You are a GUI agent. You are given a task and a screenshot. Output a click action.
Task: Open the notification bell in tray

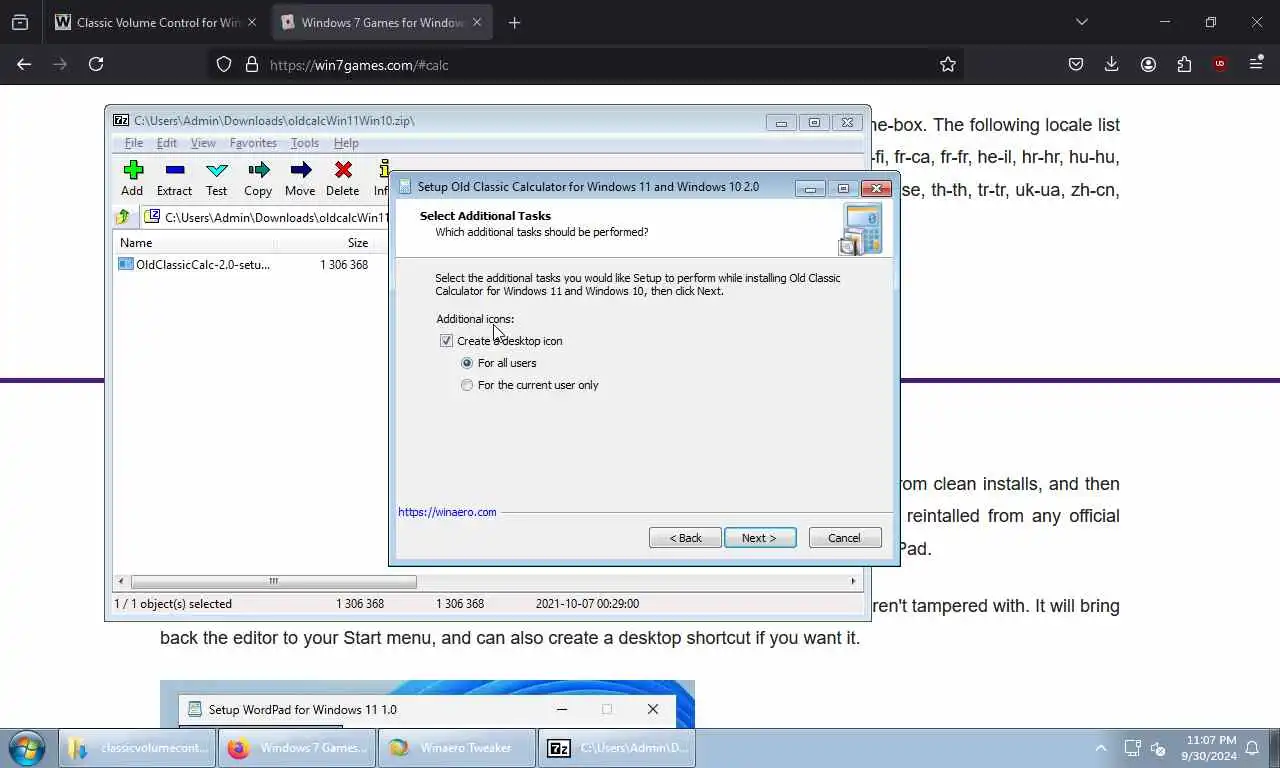1252,748
